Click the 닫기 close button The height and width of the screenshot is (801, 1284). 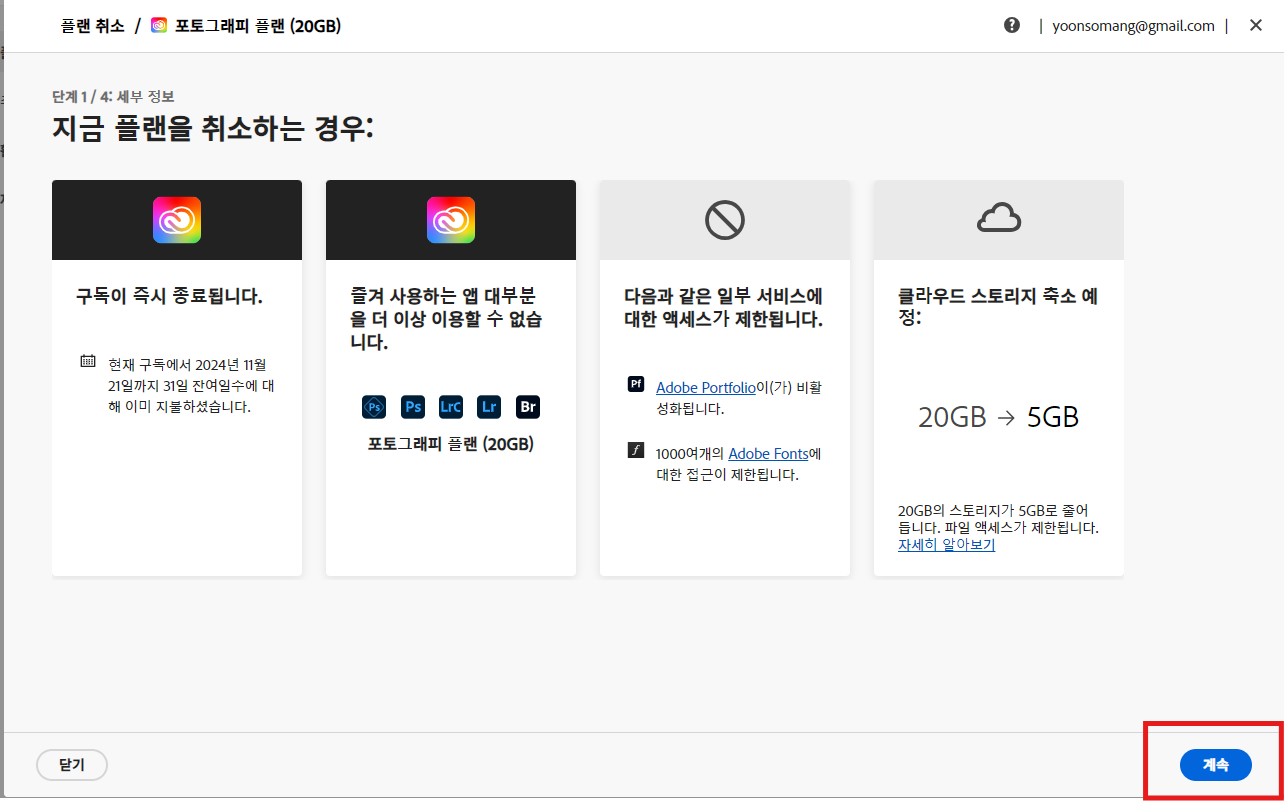[x=72, y=765]
